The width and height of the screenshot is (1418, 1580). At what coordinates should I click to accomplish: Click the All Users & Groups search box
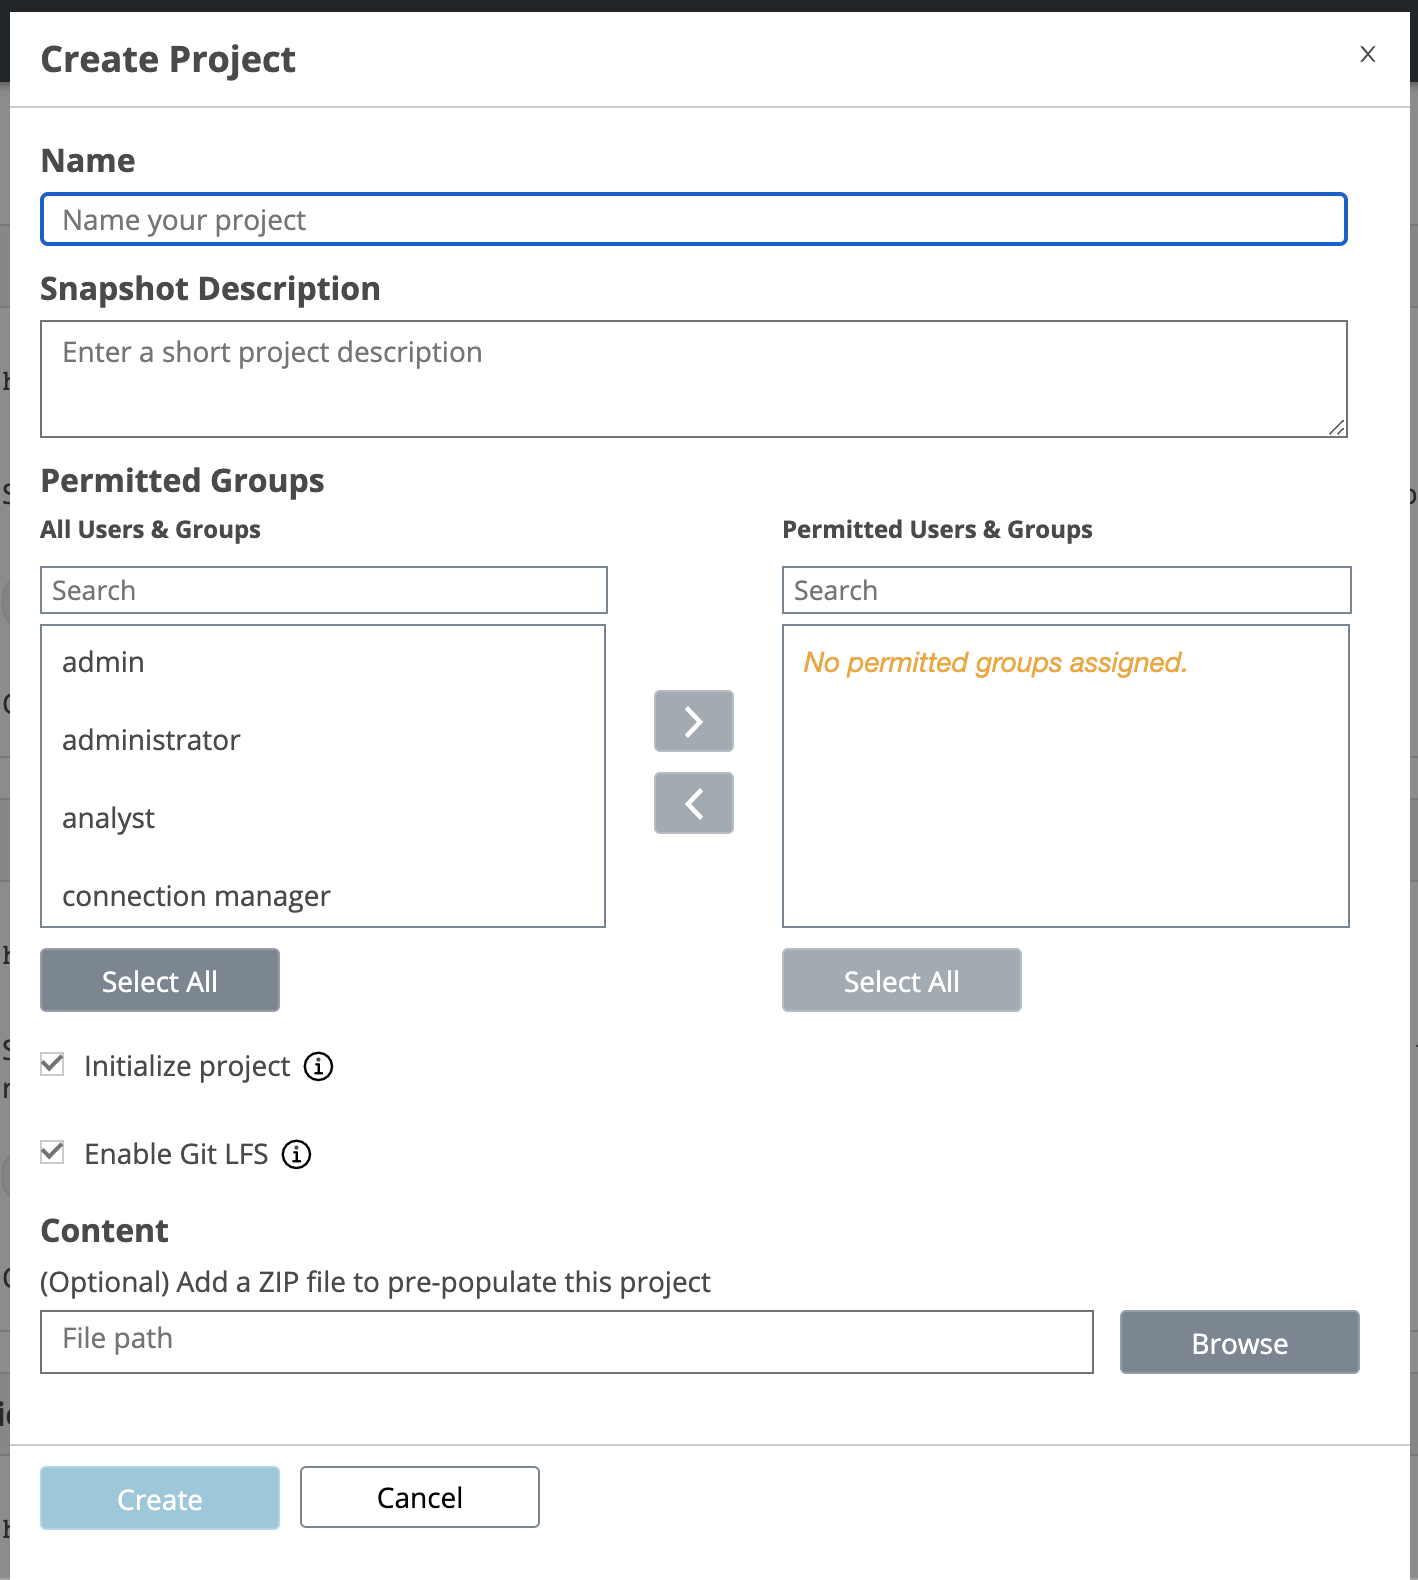[x=324, y=590]
